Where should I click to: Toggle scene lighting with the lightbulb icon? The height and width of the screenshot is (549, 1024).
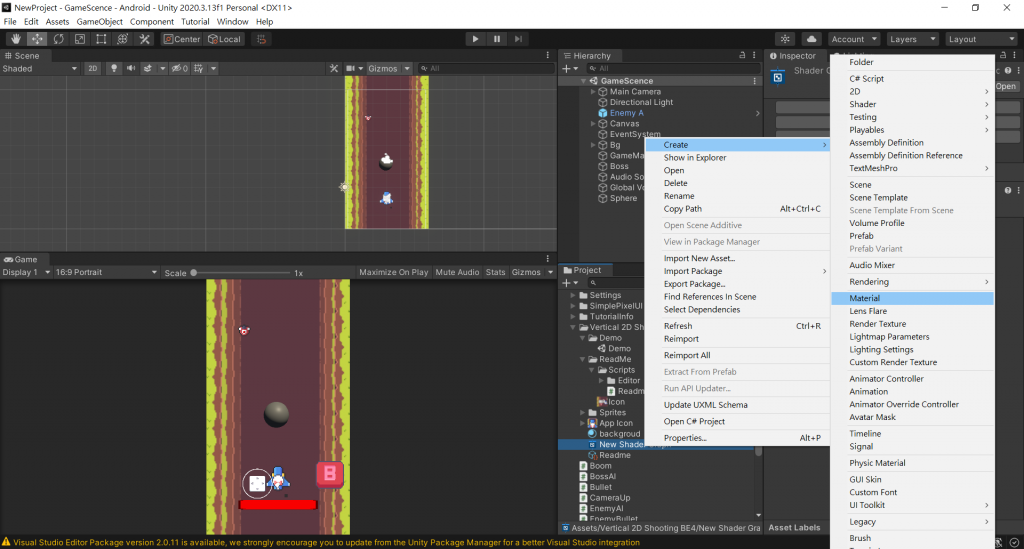click(x=114, y=69)
